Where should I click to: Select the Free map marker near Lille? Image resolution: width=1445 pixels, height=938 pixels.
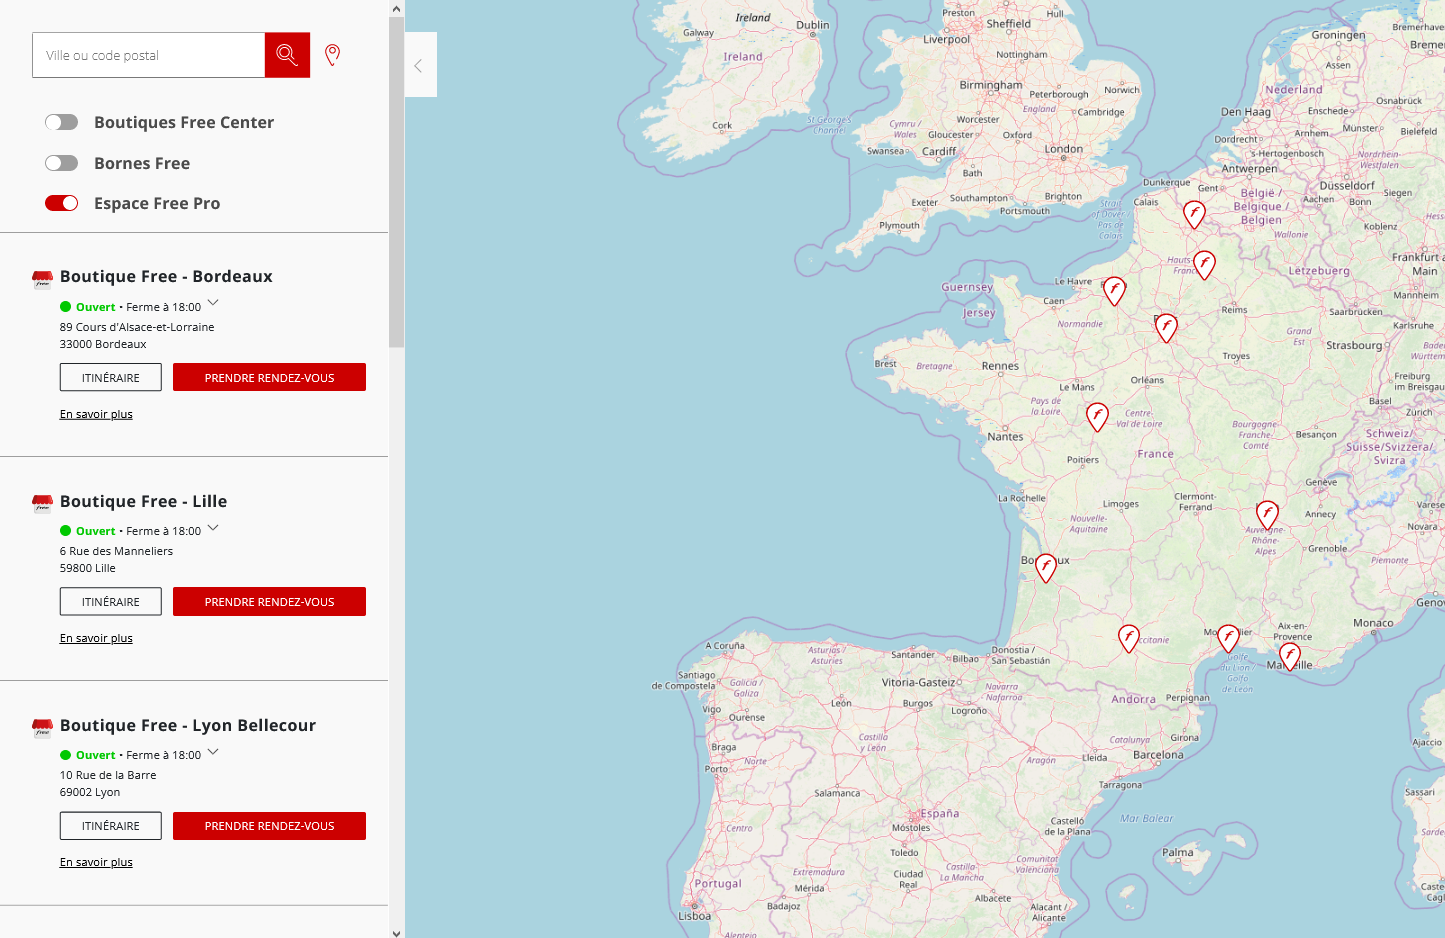point(1194,213)
